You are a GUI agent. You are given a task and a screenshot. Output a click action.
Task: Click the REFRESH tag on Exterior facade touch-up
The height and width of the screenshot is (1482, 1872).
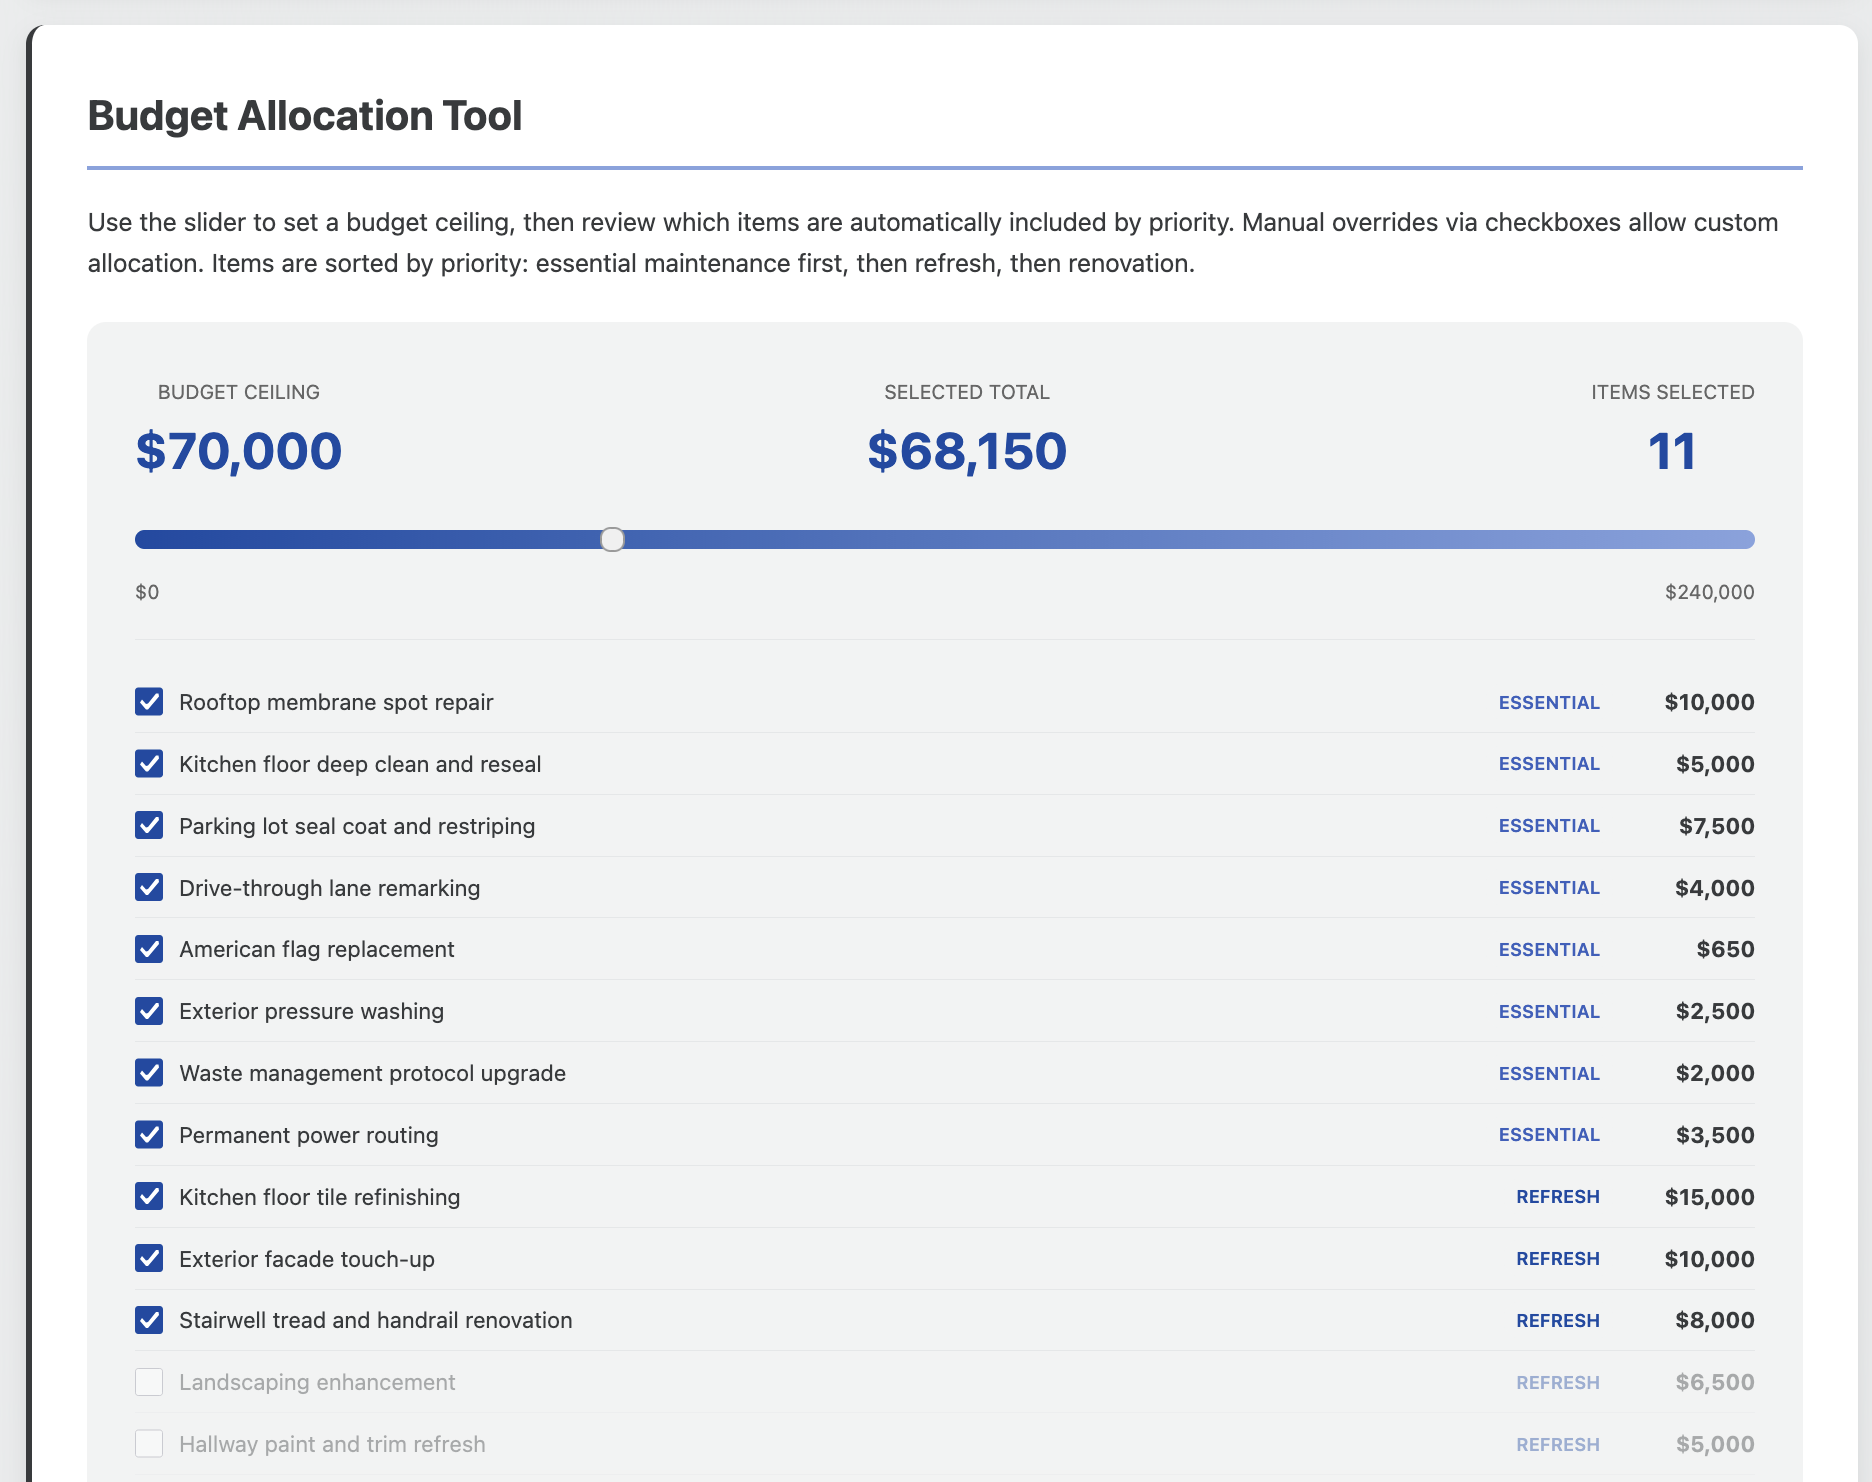[x=1558, y=1259]
